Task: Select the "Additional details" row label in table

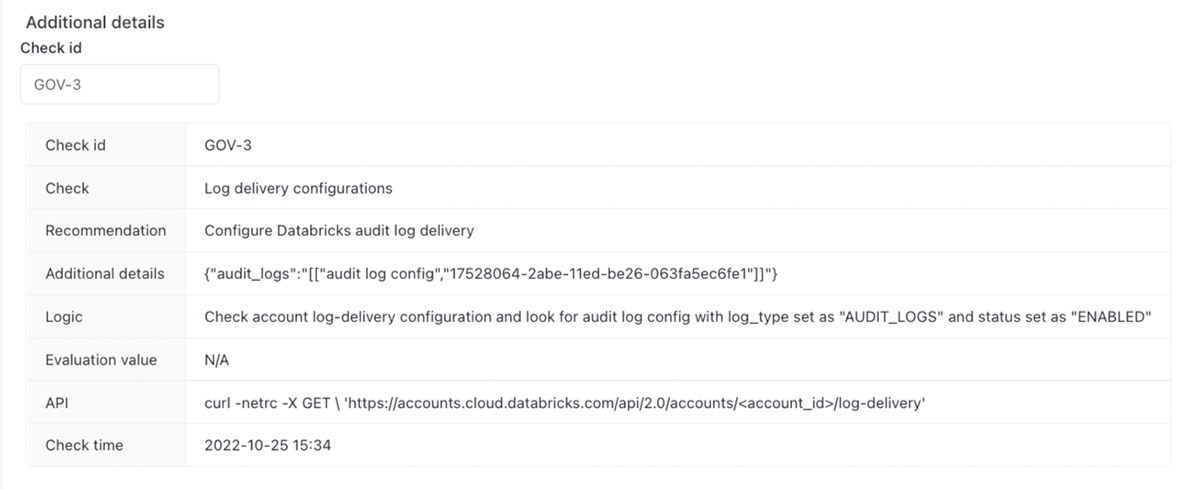Action: coord(104,273)
